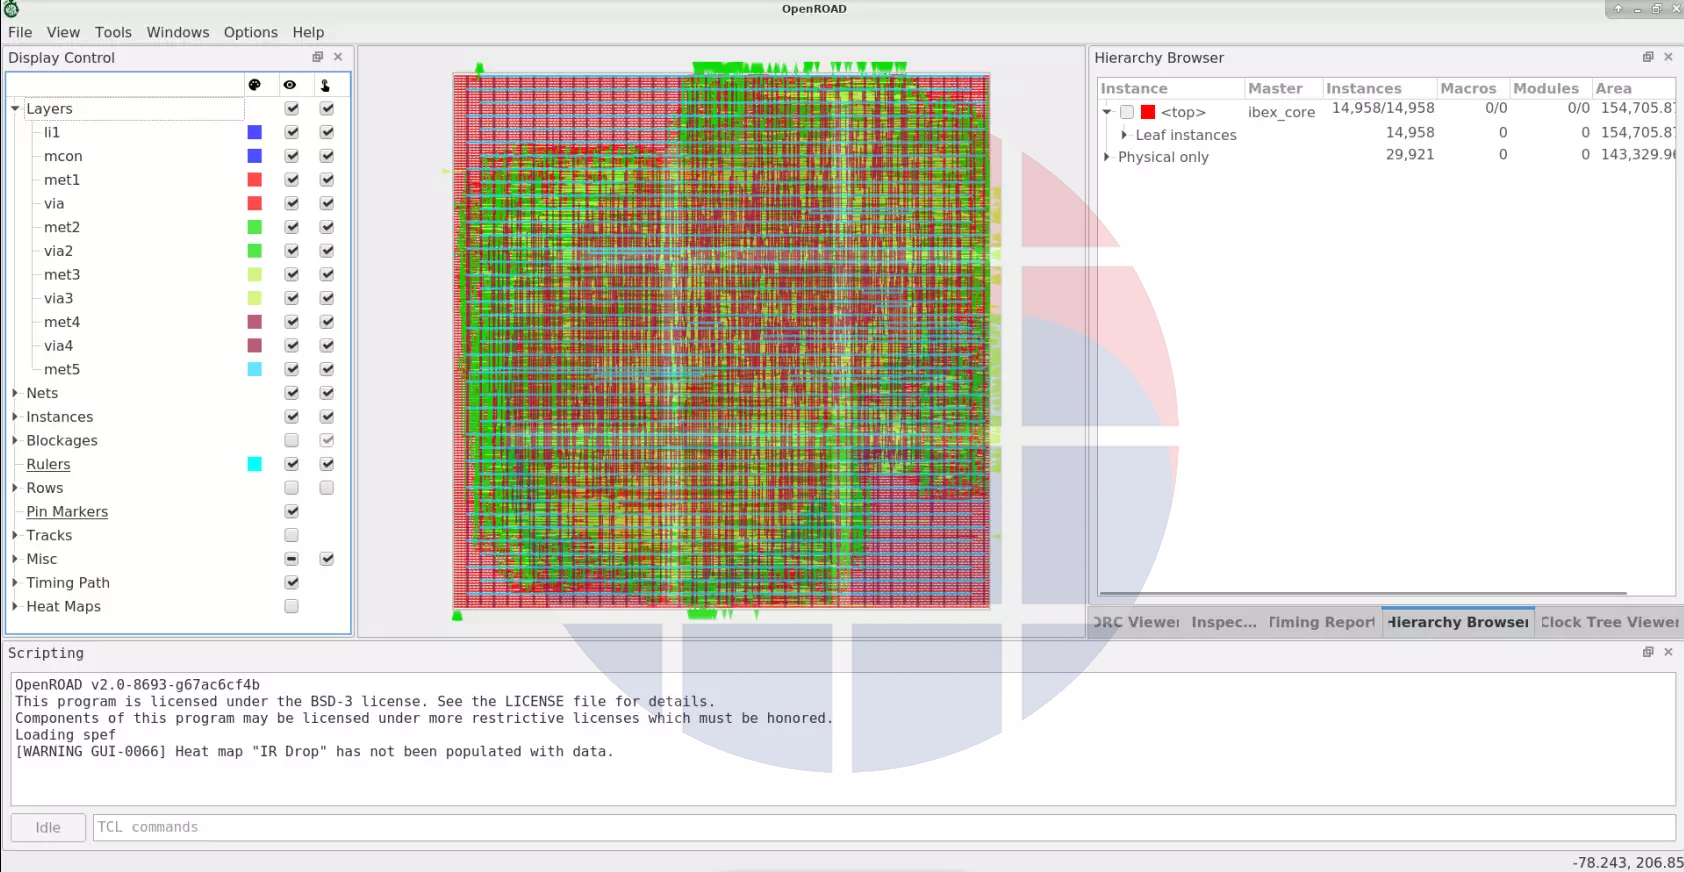Toggle visibility of met1 layer

point(292,180)
